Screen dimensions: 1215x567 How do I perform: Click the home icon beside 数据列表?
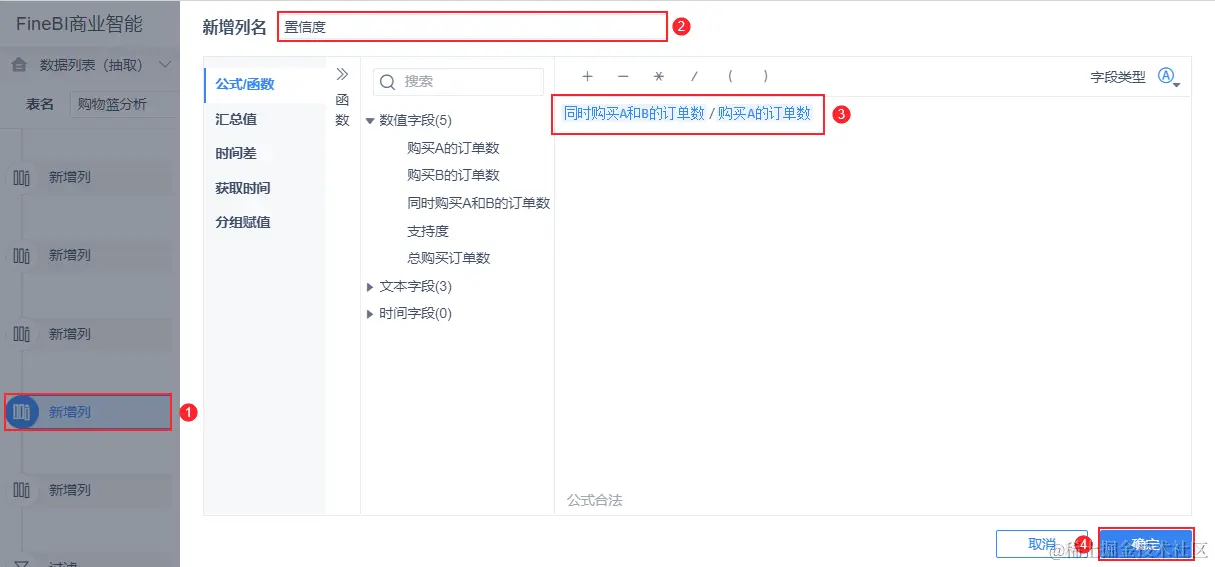[19, 66]
